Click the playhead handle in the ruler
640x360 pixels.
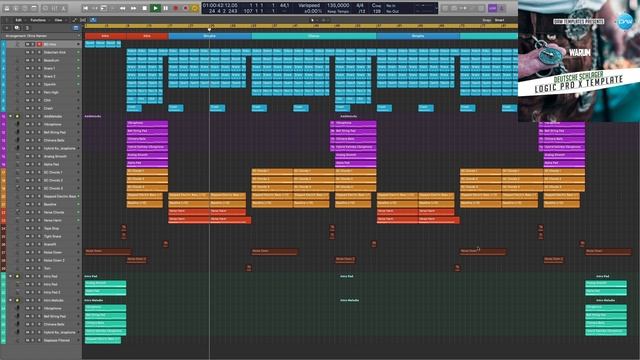tap(209, 29)
